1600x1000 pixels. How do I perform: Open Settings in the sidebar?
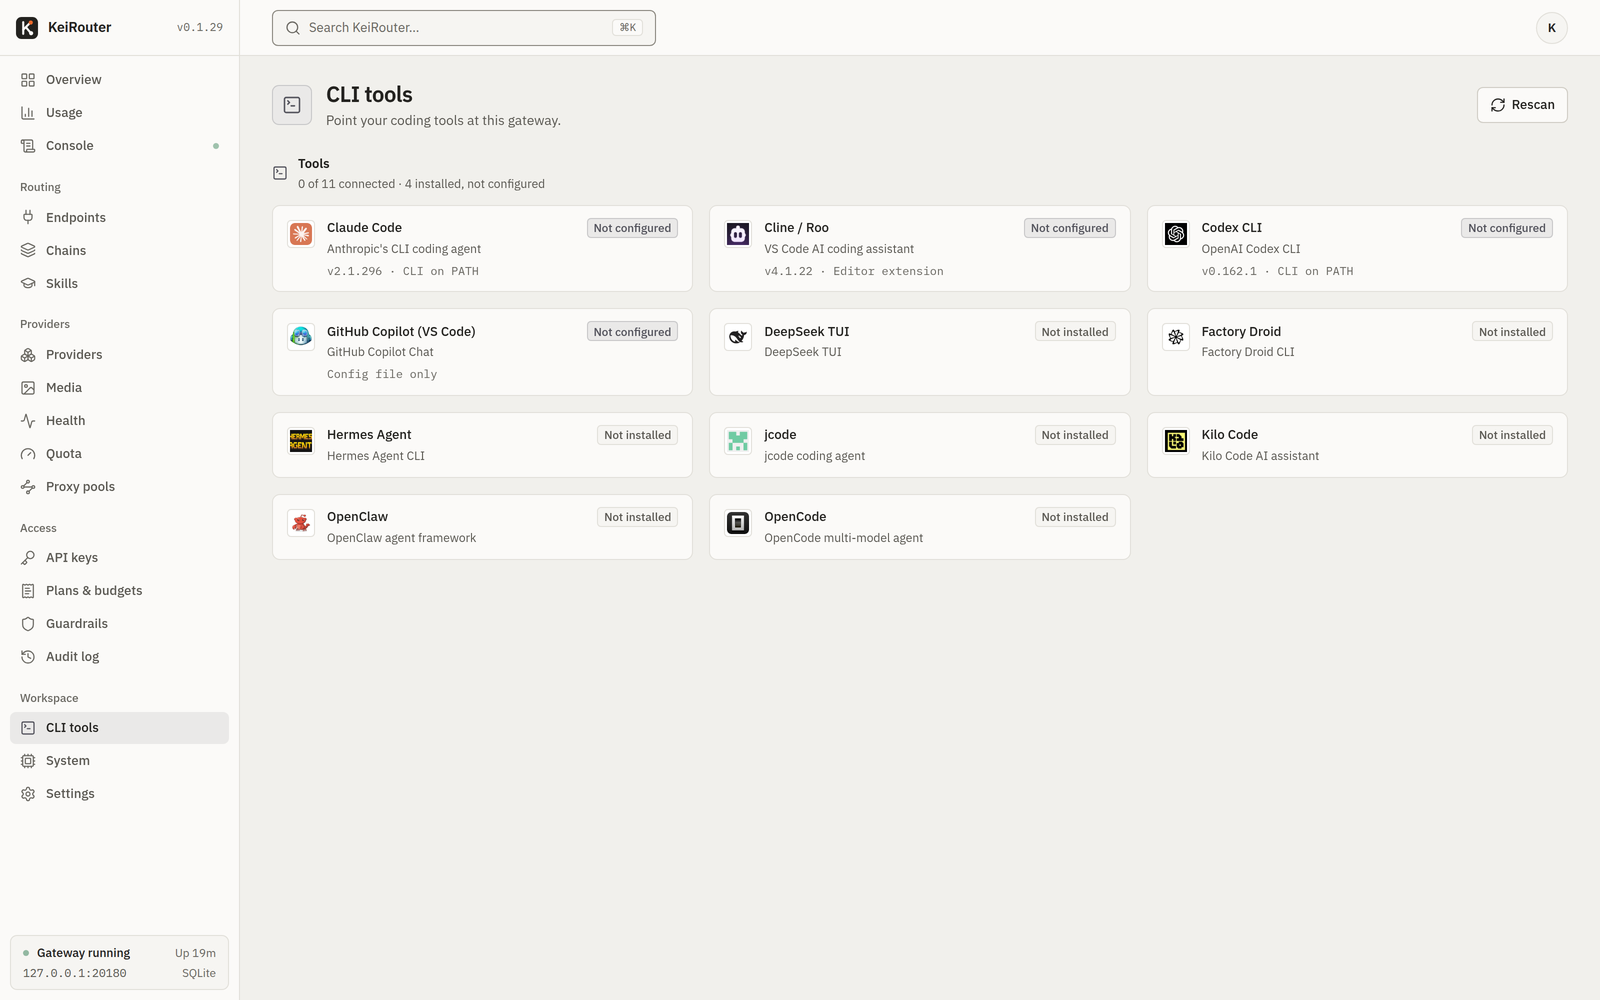pyautogui.click(x=119, y=794)
